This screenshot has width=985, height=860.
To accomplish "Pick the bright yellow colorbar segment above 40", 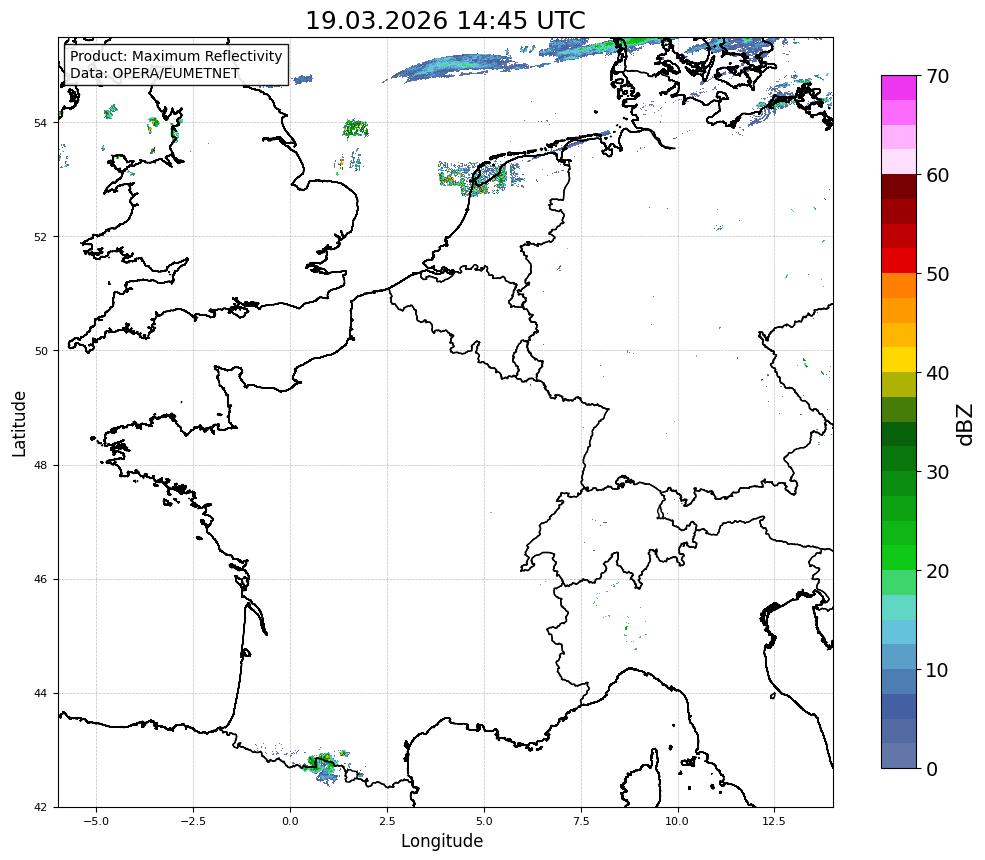I will point(898,359).
